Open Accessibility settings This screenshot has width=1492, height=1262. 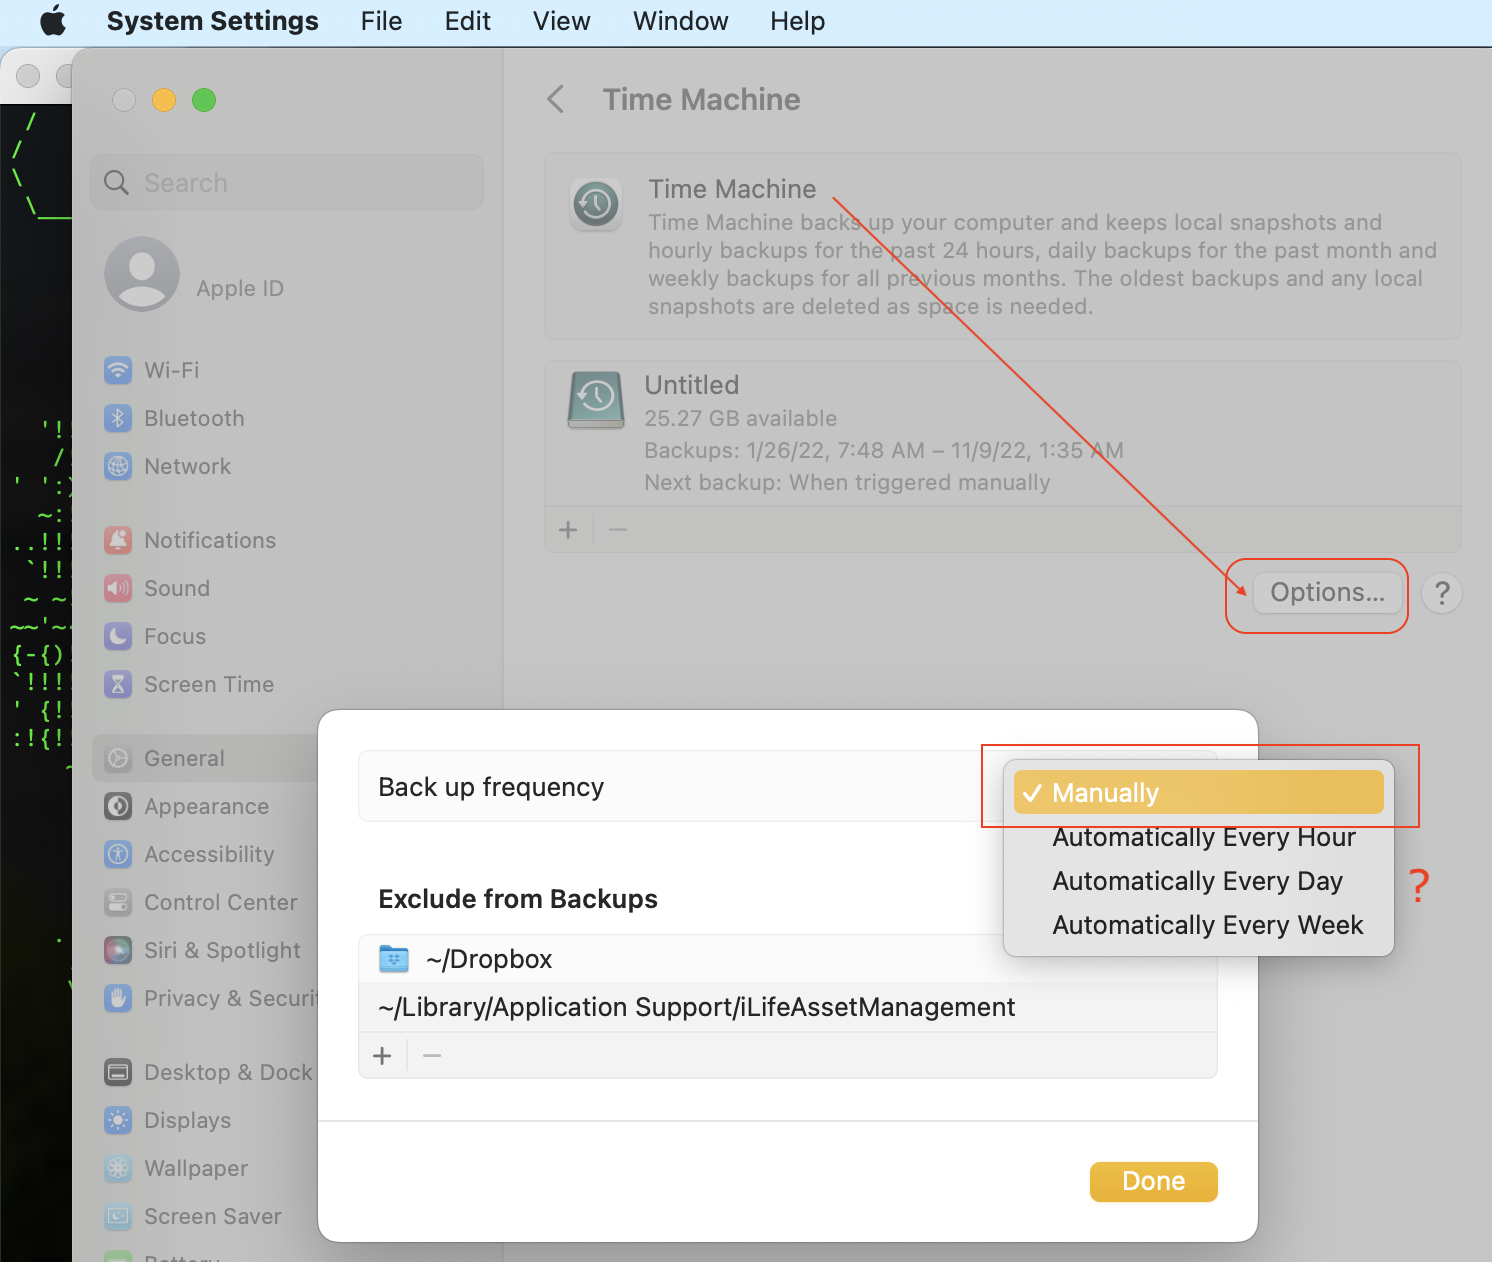209,854
